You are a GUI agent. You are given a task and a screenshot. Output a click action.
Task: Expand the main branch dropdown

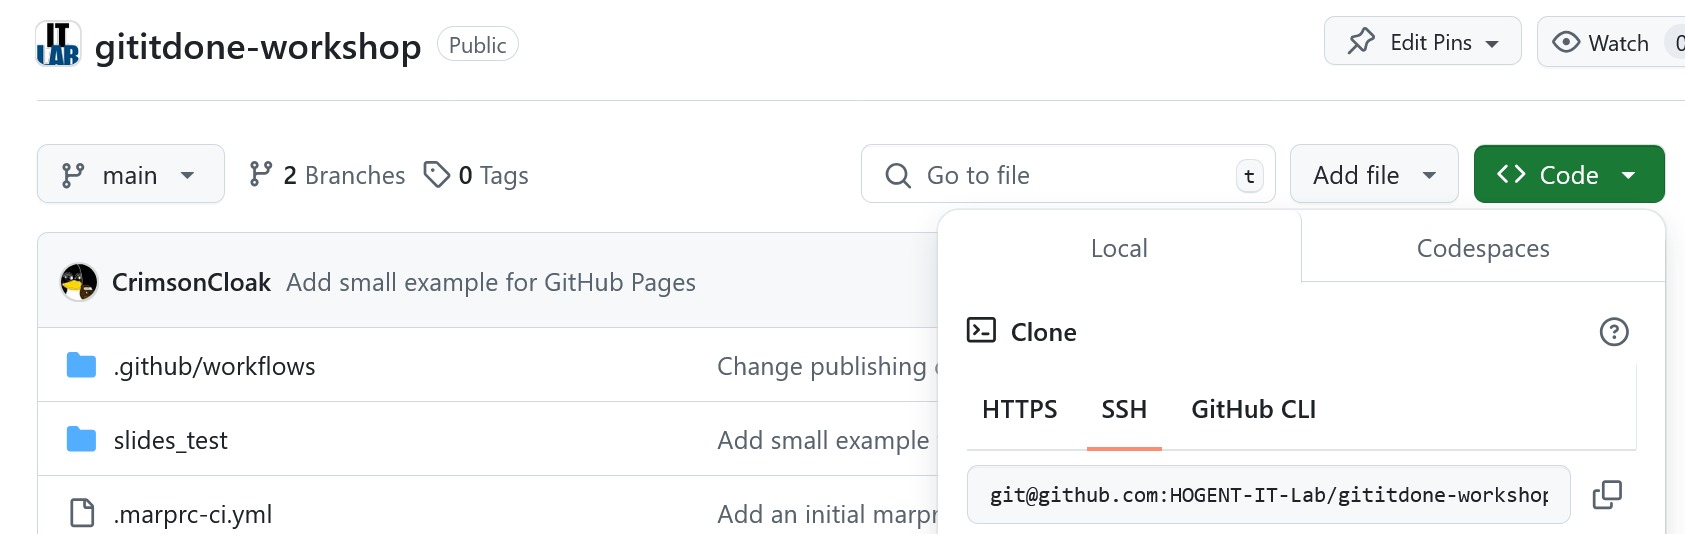tap(131, 174)
